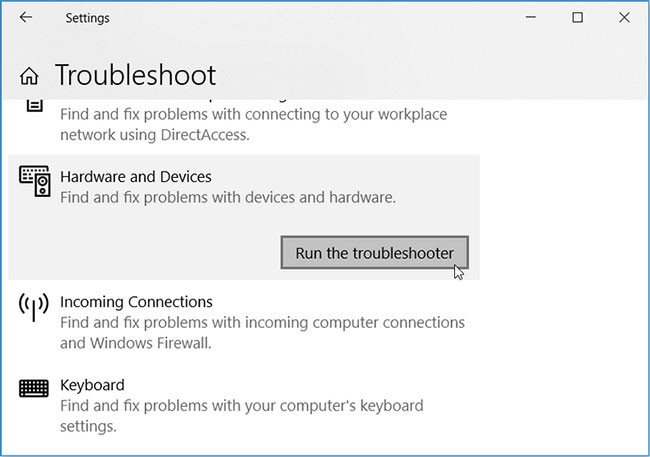
Task: Click the Hardware and Devices icon
Action: coord(34,182)
